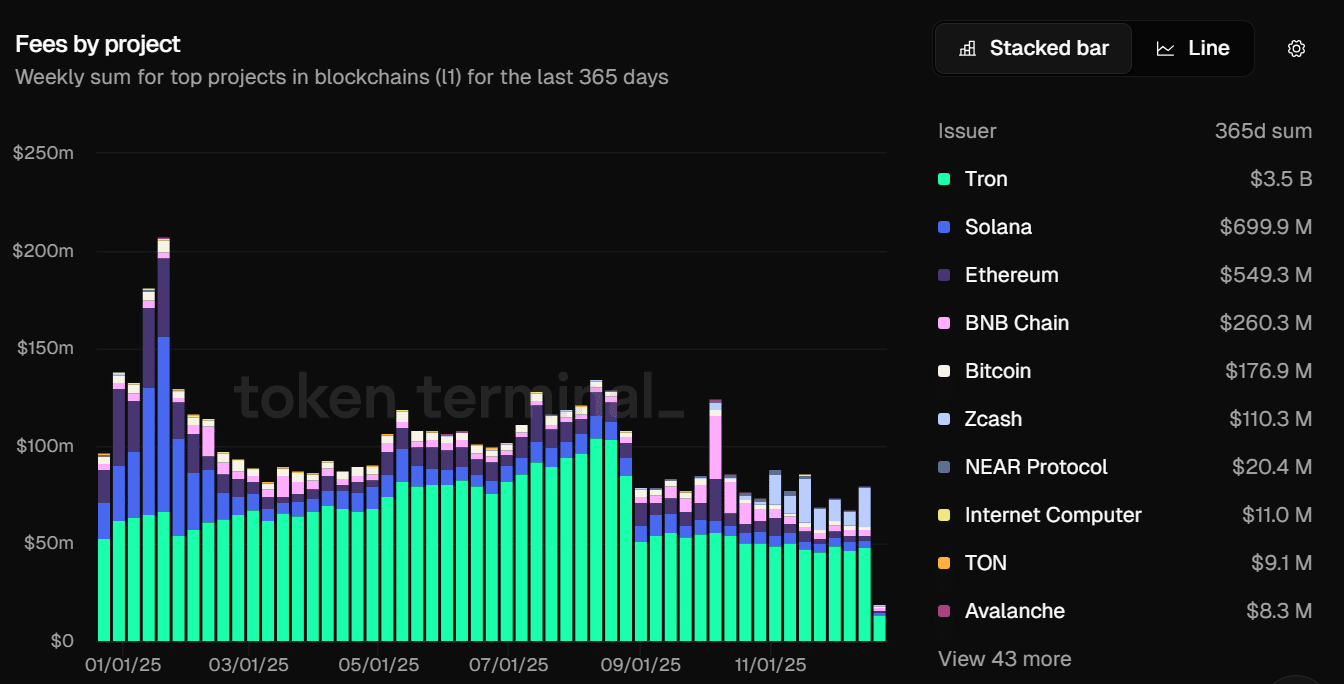This screenshot has width=1344, height=684.
Task: Click the stacked bar chart icon
Action: (967, 48)
